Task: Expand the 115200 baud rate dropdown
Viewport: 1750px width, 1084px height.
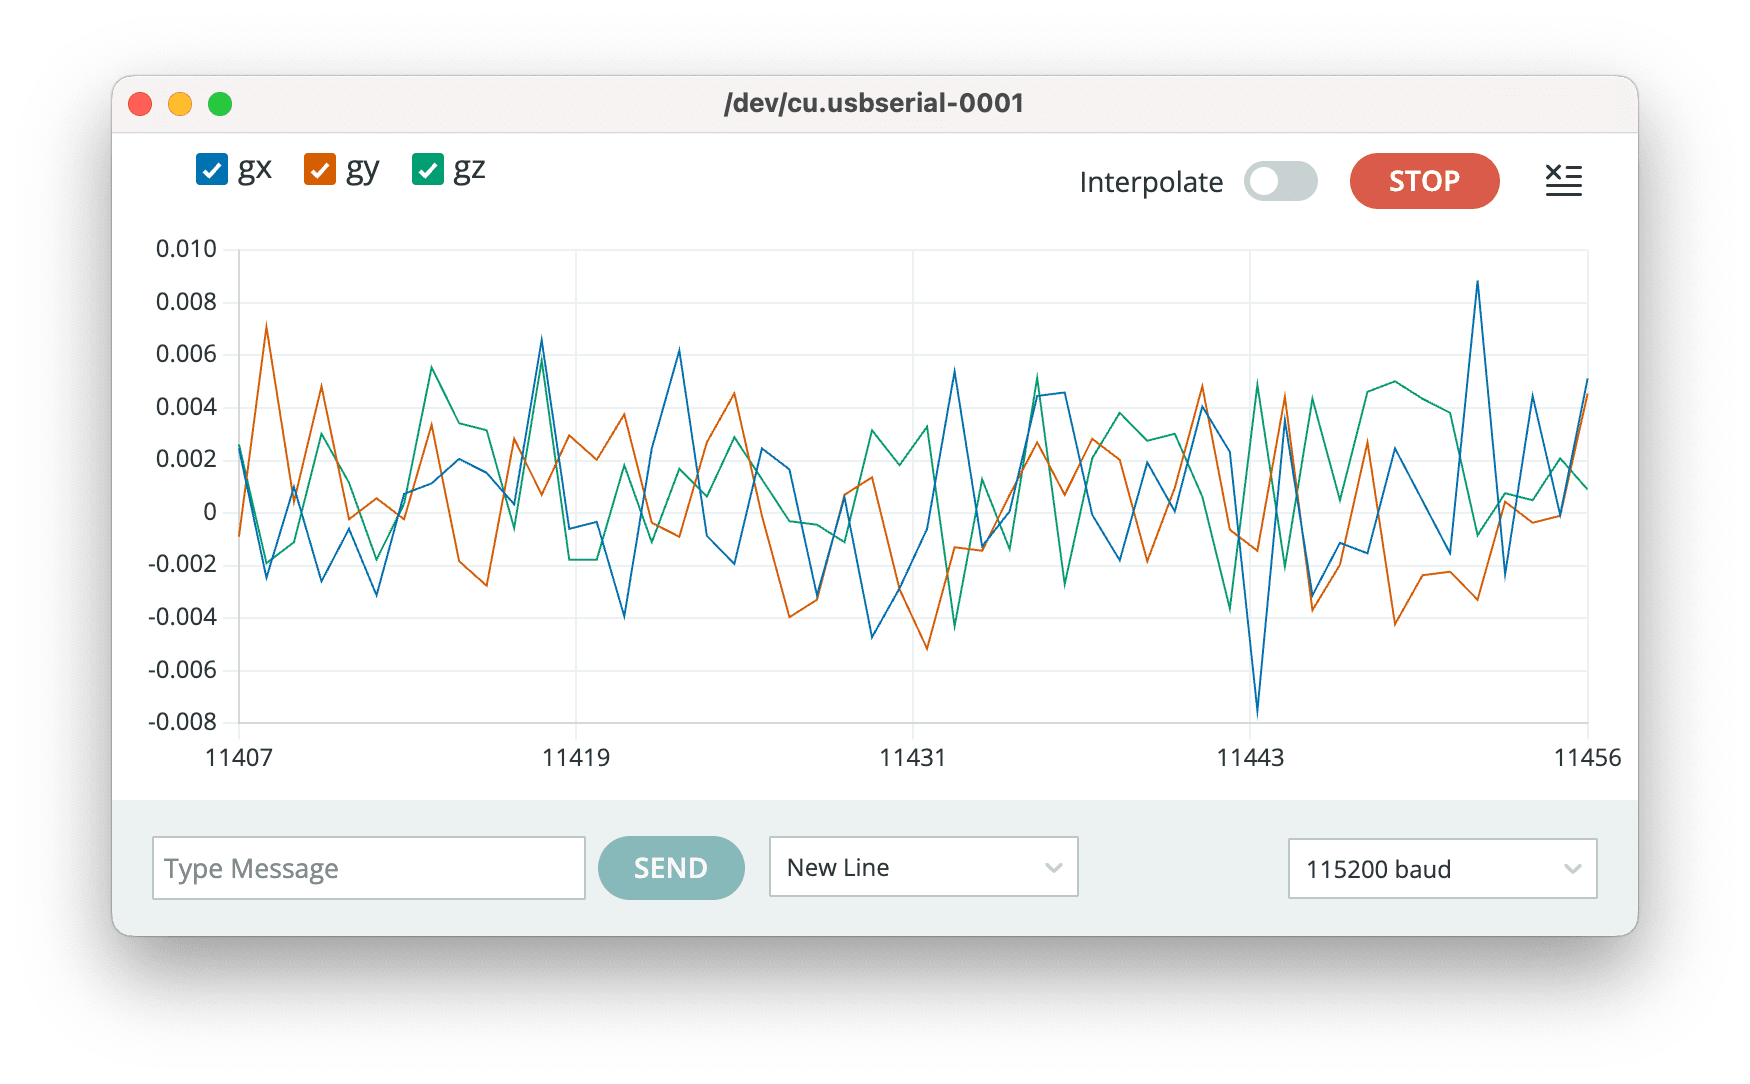Action: point(1442,869)
